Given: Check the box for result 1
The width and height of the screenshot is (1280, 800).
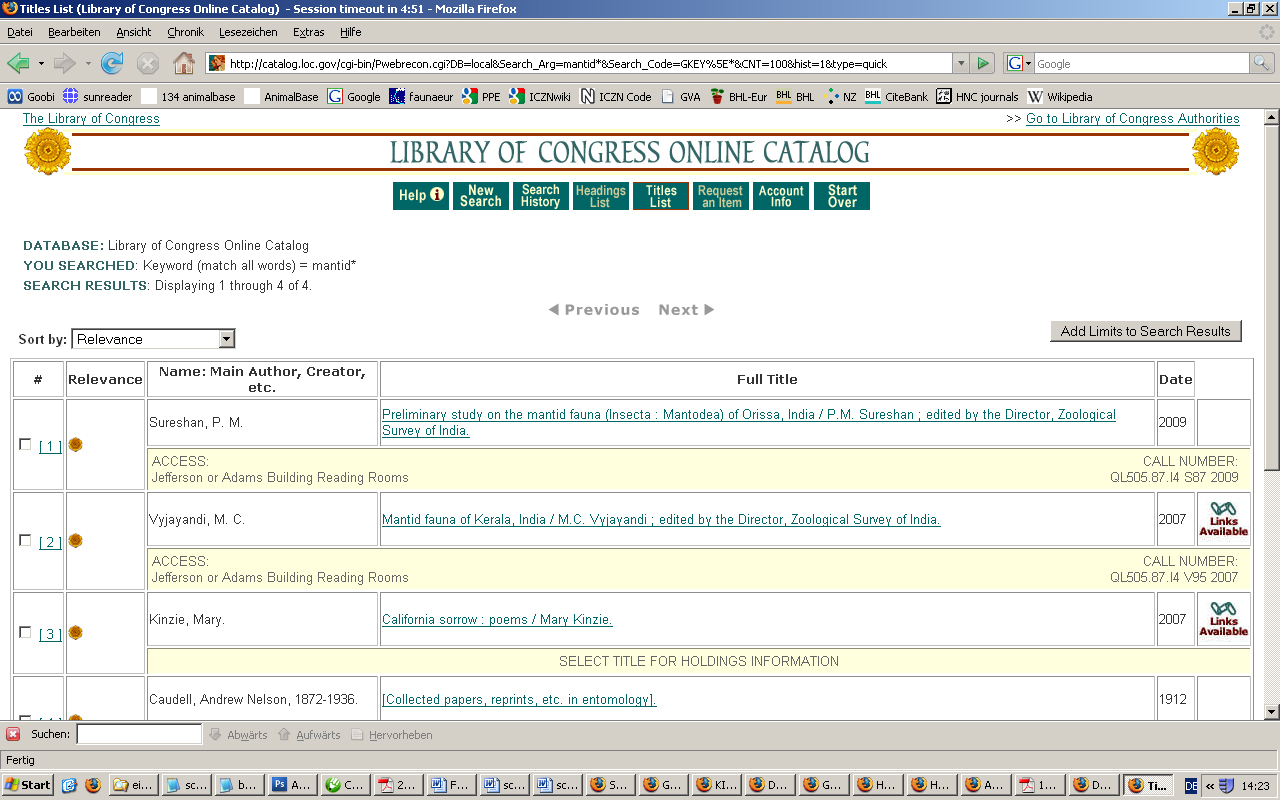Looking at the screenshot, I should tap(26, 445).
